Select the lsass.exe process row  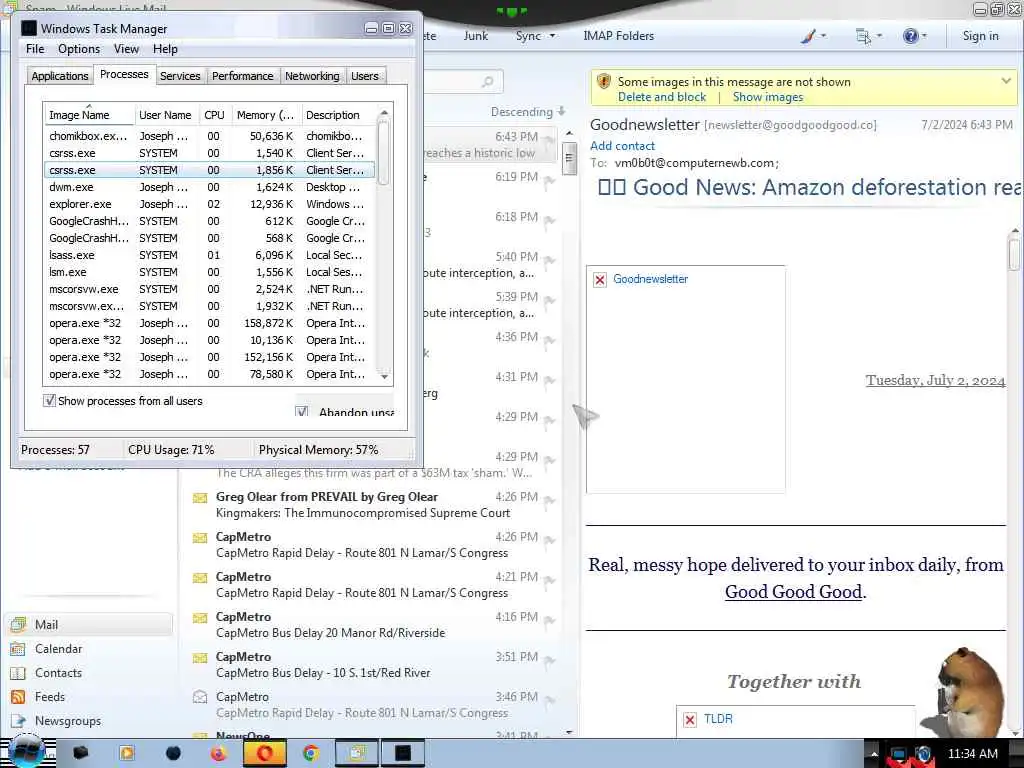209,255
